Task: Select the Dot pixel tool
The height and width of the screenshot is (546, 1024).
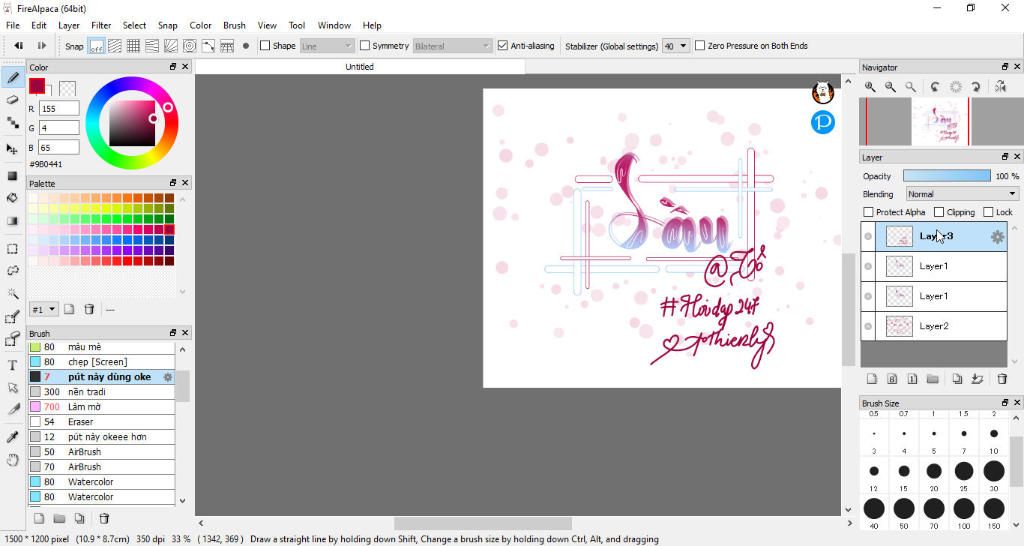Action: [12, 123]
